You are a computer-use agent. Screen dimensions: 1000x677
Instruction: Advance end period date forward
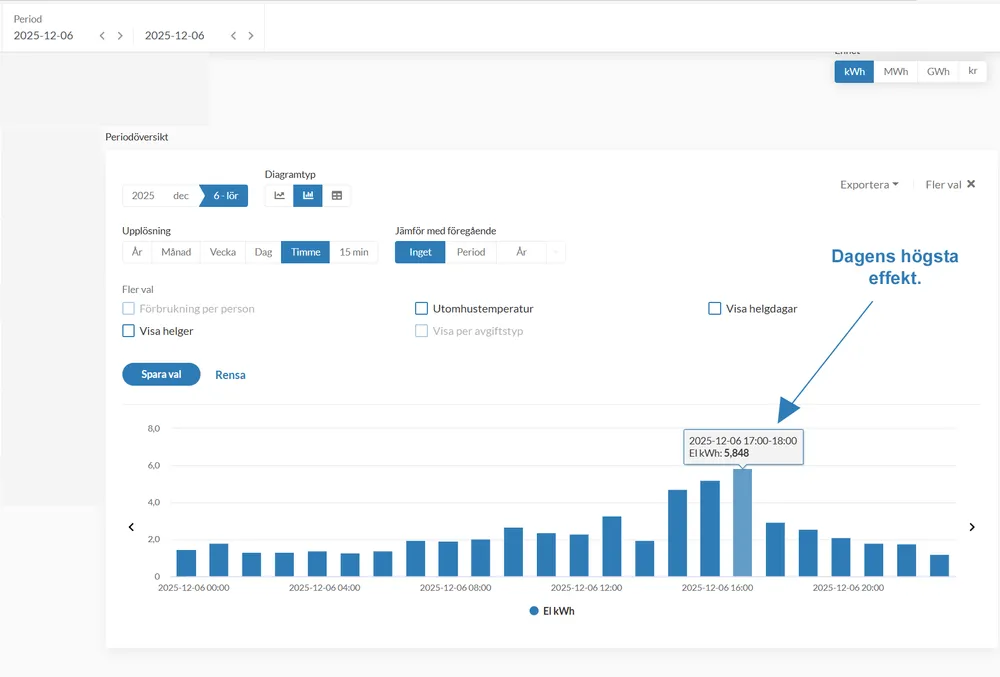pyautogui.click(x=251, y=36)
